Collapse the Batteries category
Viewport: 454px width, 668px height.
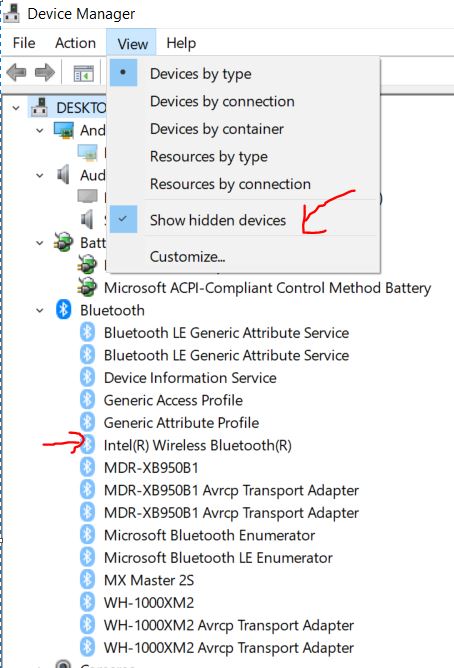[x=40, y=243]
